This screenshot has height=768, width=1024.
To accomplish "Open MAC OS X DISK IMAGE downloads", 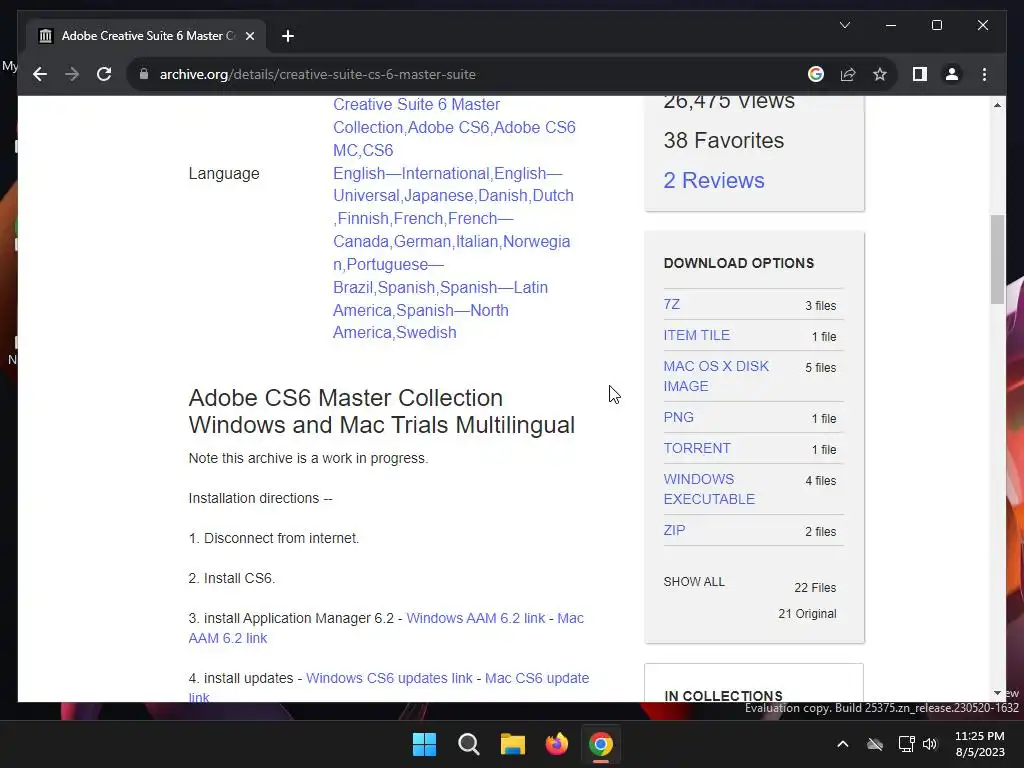I will (716, 376).
